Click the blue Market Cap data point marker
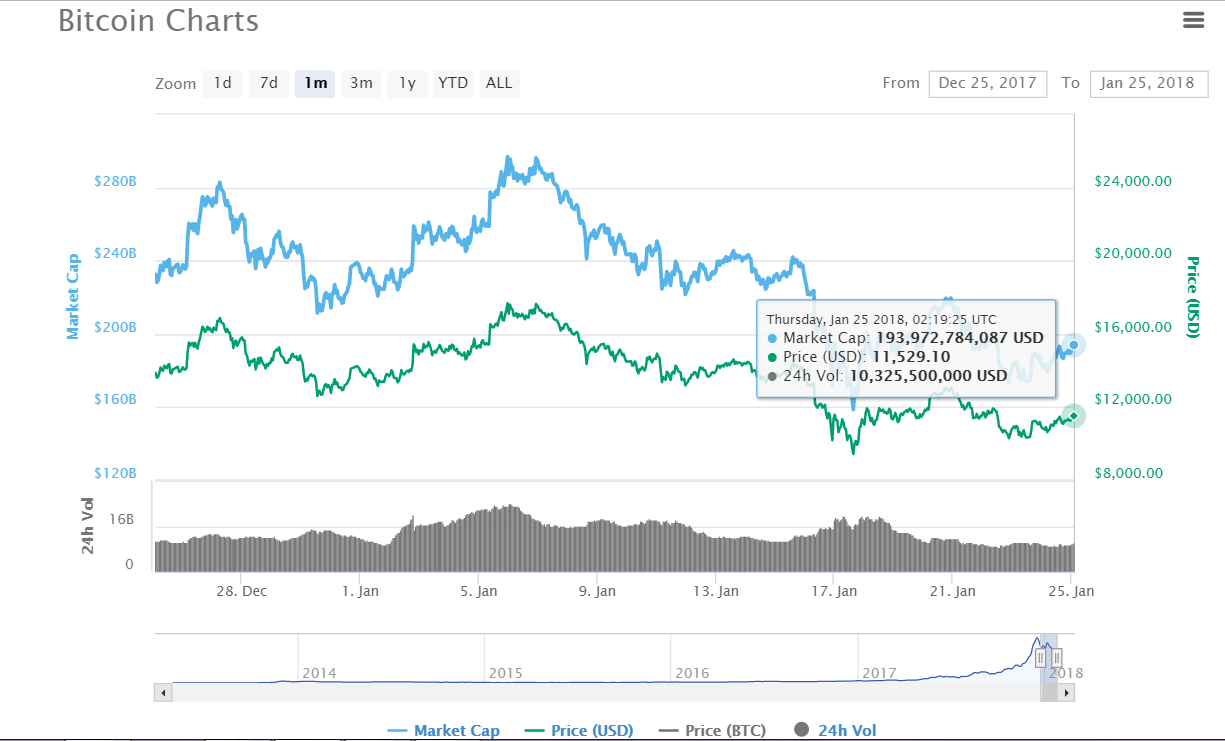The width and height of the screenshot is (1225, 741). tap(1074, 345)
